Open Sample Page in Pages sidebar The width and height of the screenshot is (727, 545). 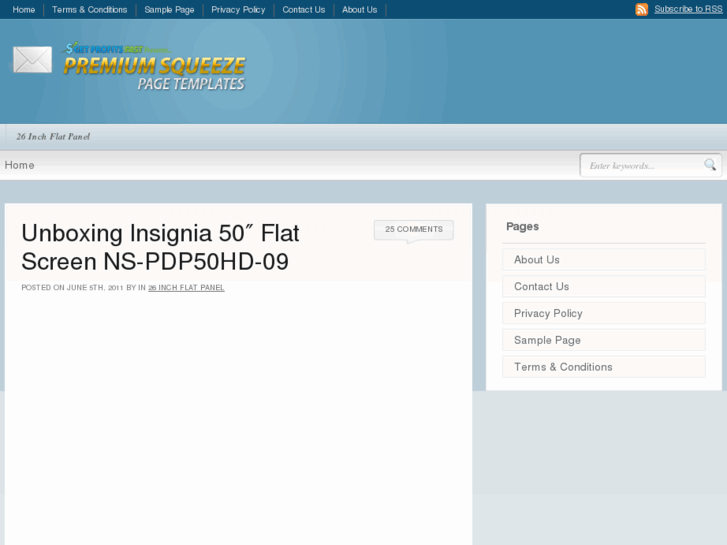click(604, 340)
